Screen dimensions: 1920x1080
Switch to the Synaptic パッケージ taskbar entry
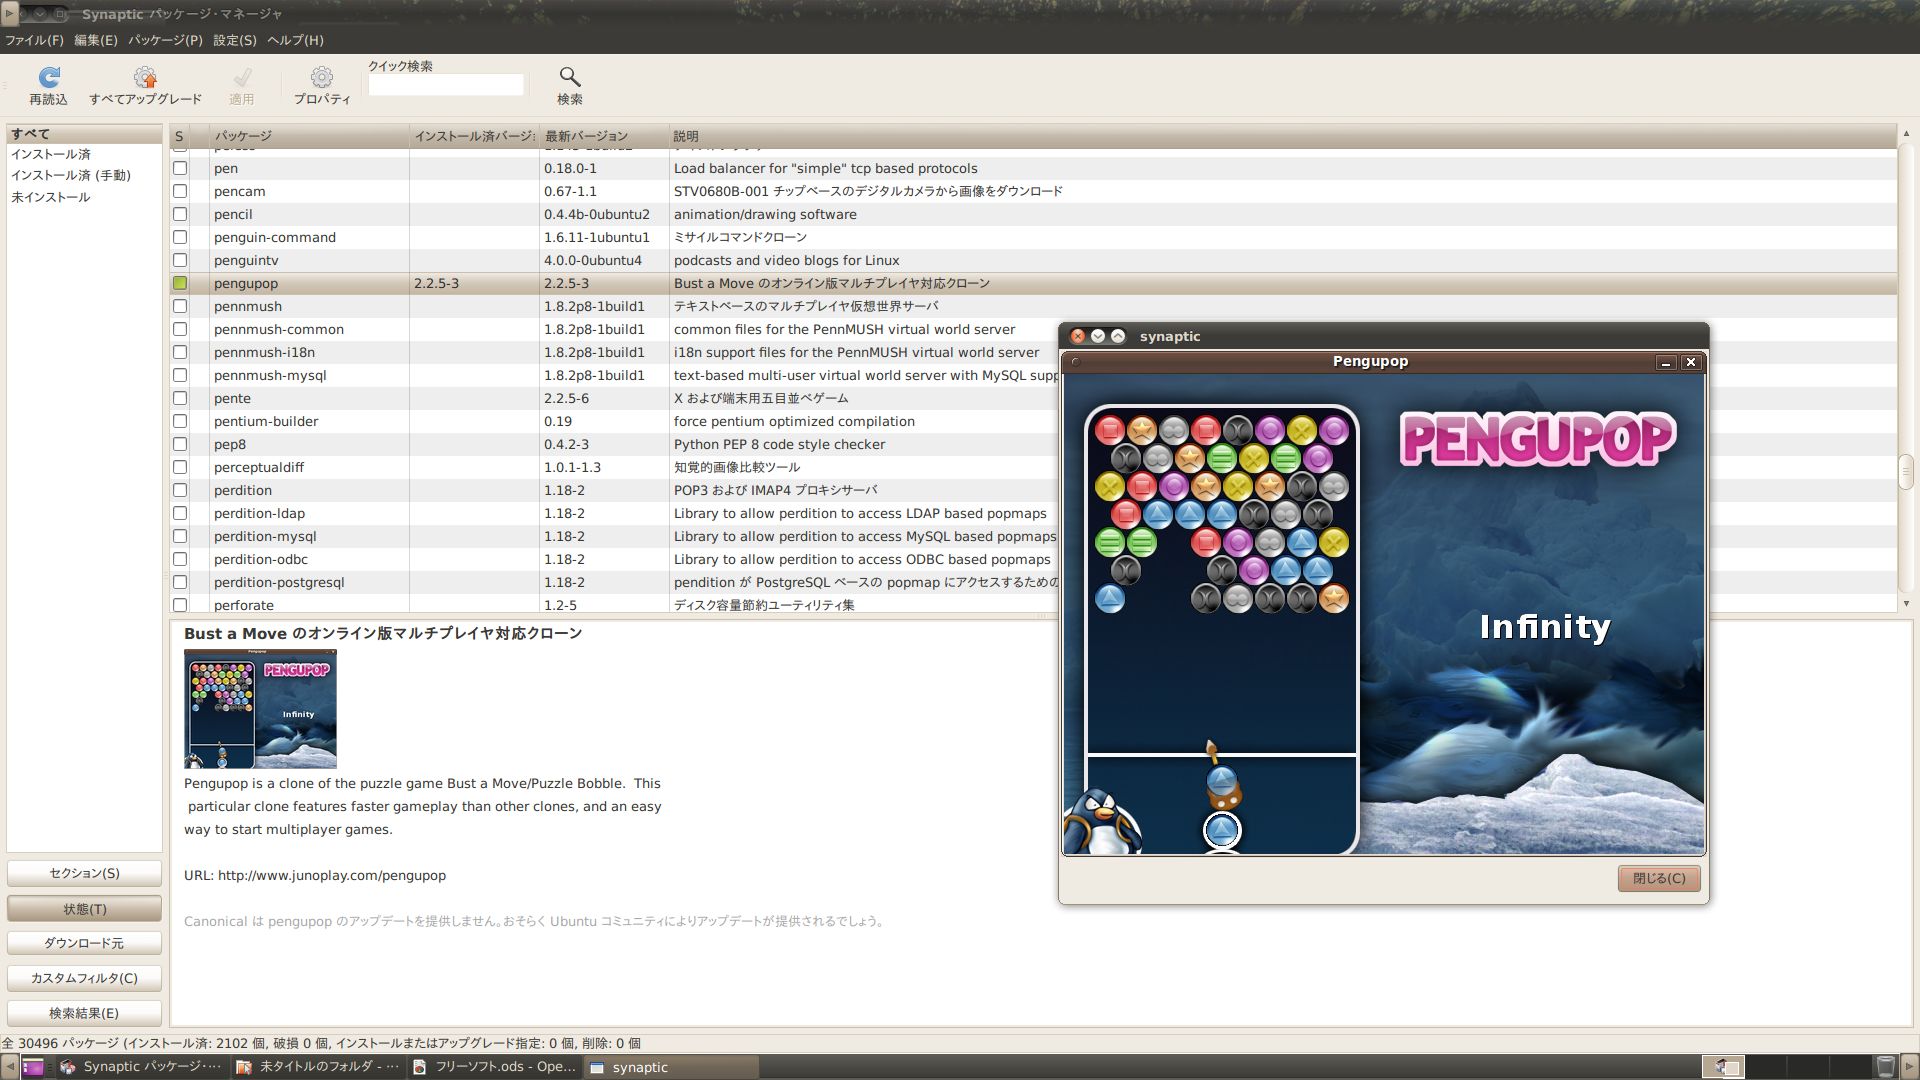click(141, 1067)
